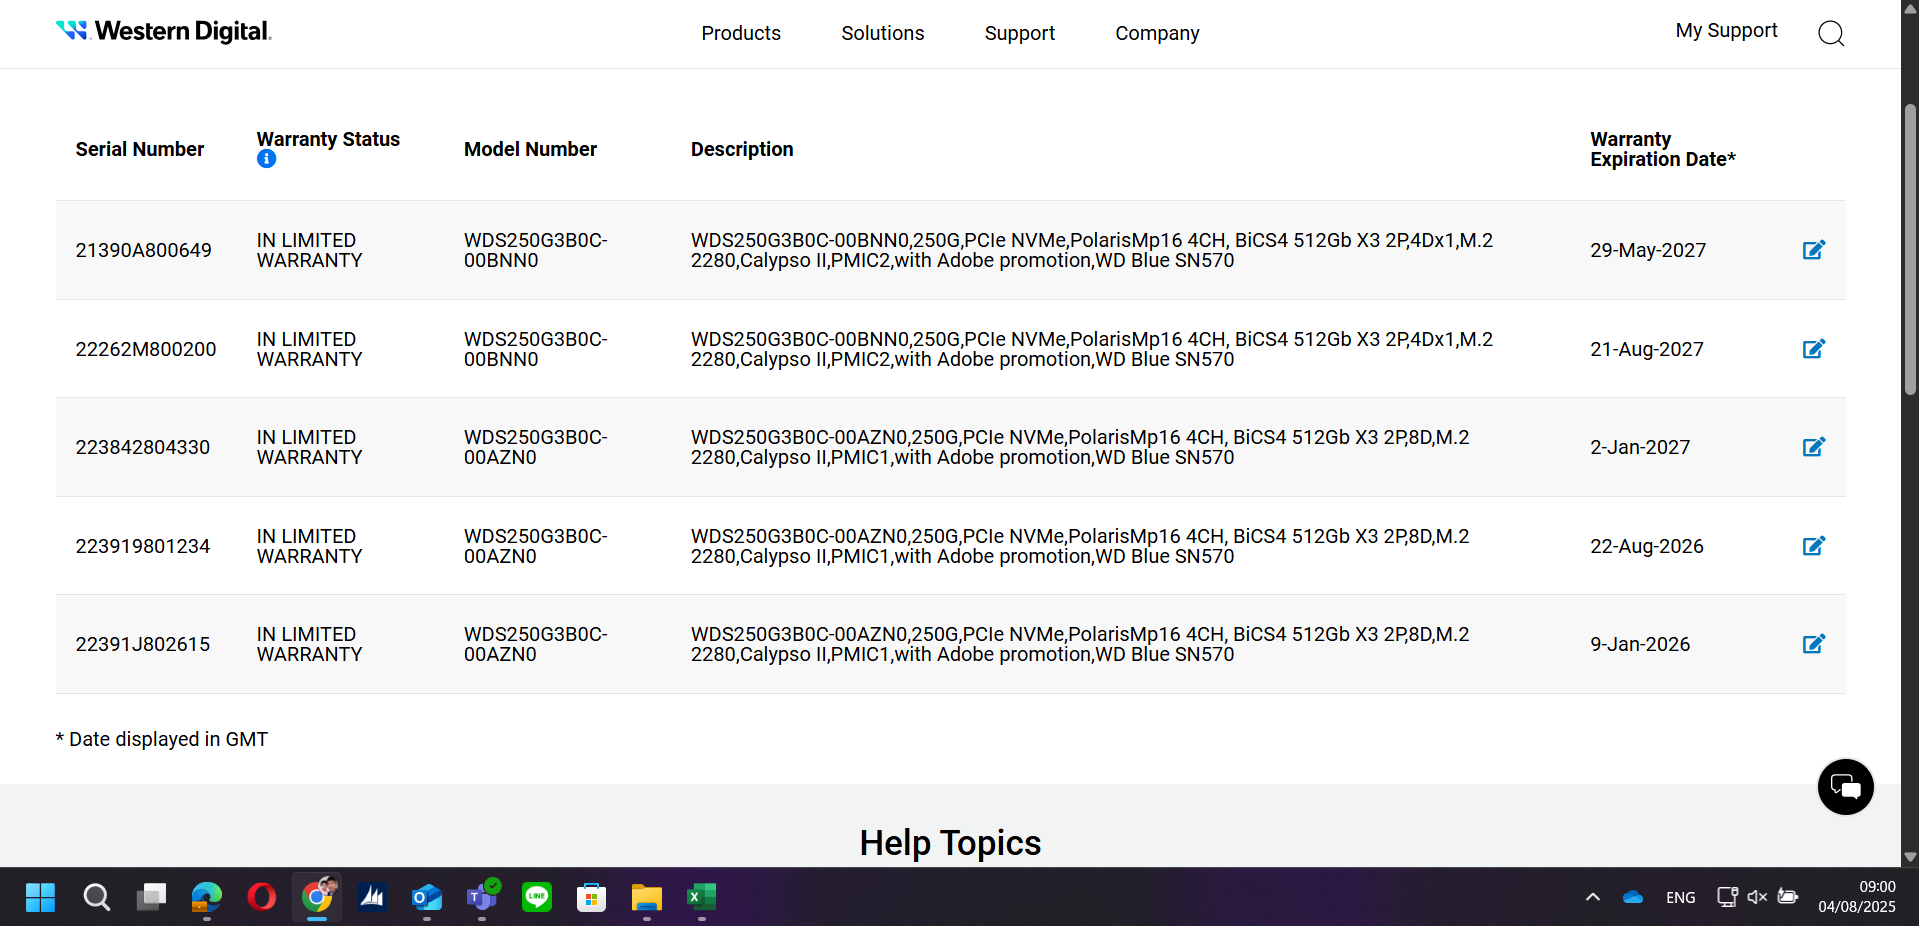The height and width of the screenshot is (926, 1919).
Task: Edit entry for serial 223919801234
Action: (x=1813, y=546)
